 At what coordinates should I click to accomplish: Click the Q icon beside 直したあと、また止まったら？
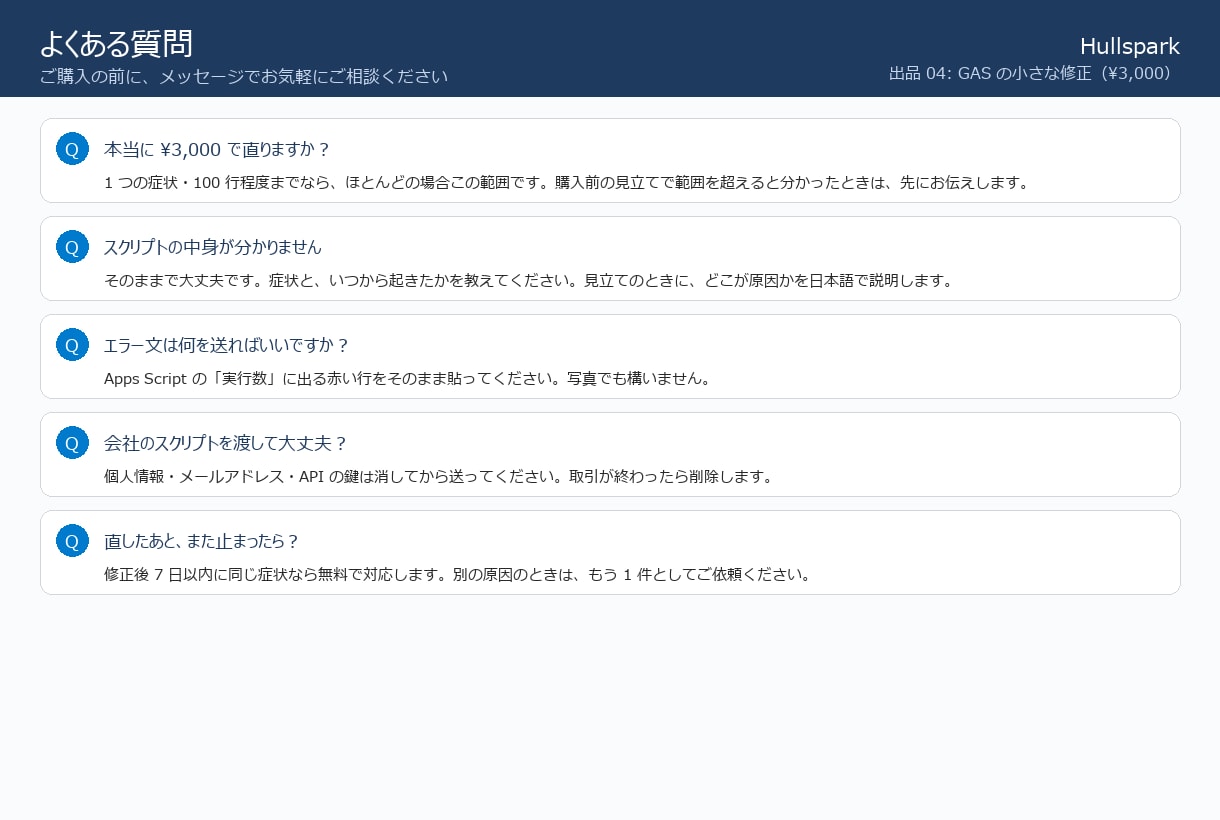(72, 541)
